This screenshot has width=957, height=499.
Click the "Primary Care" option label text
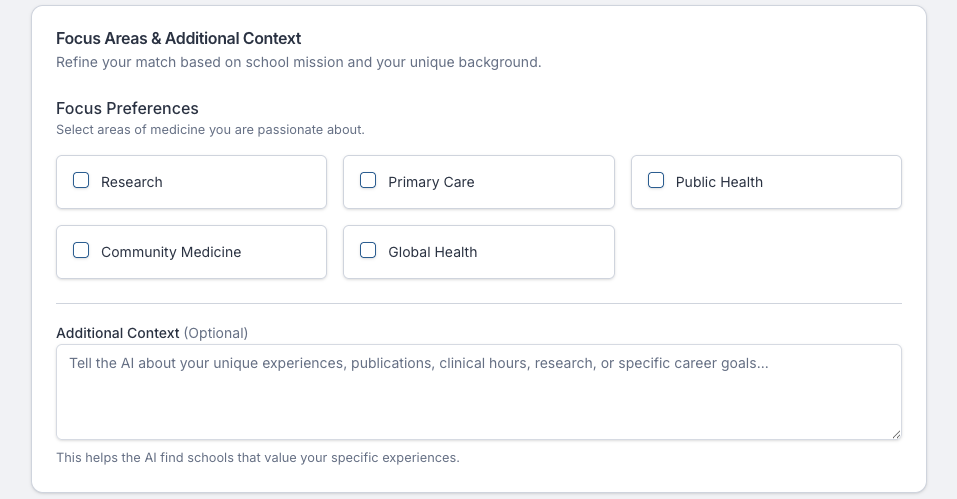(431, 182)
